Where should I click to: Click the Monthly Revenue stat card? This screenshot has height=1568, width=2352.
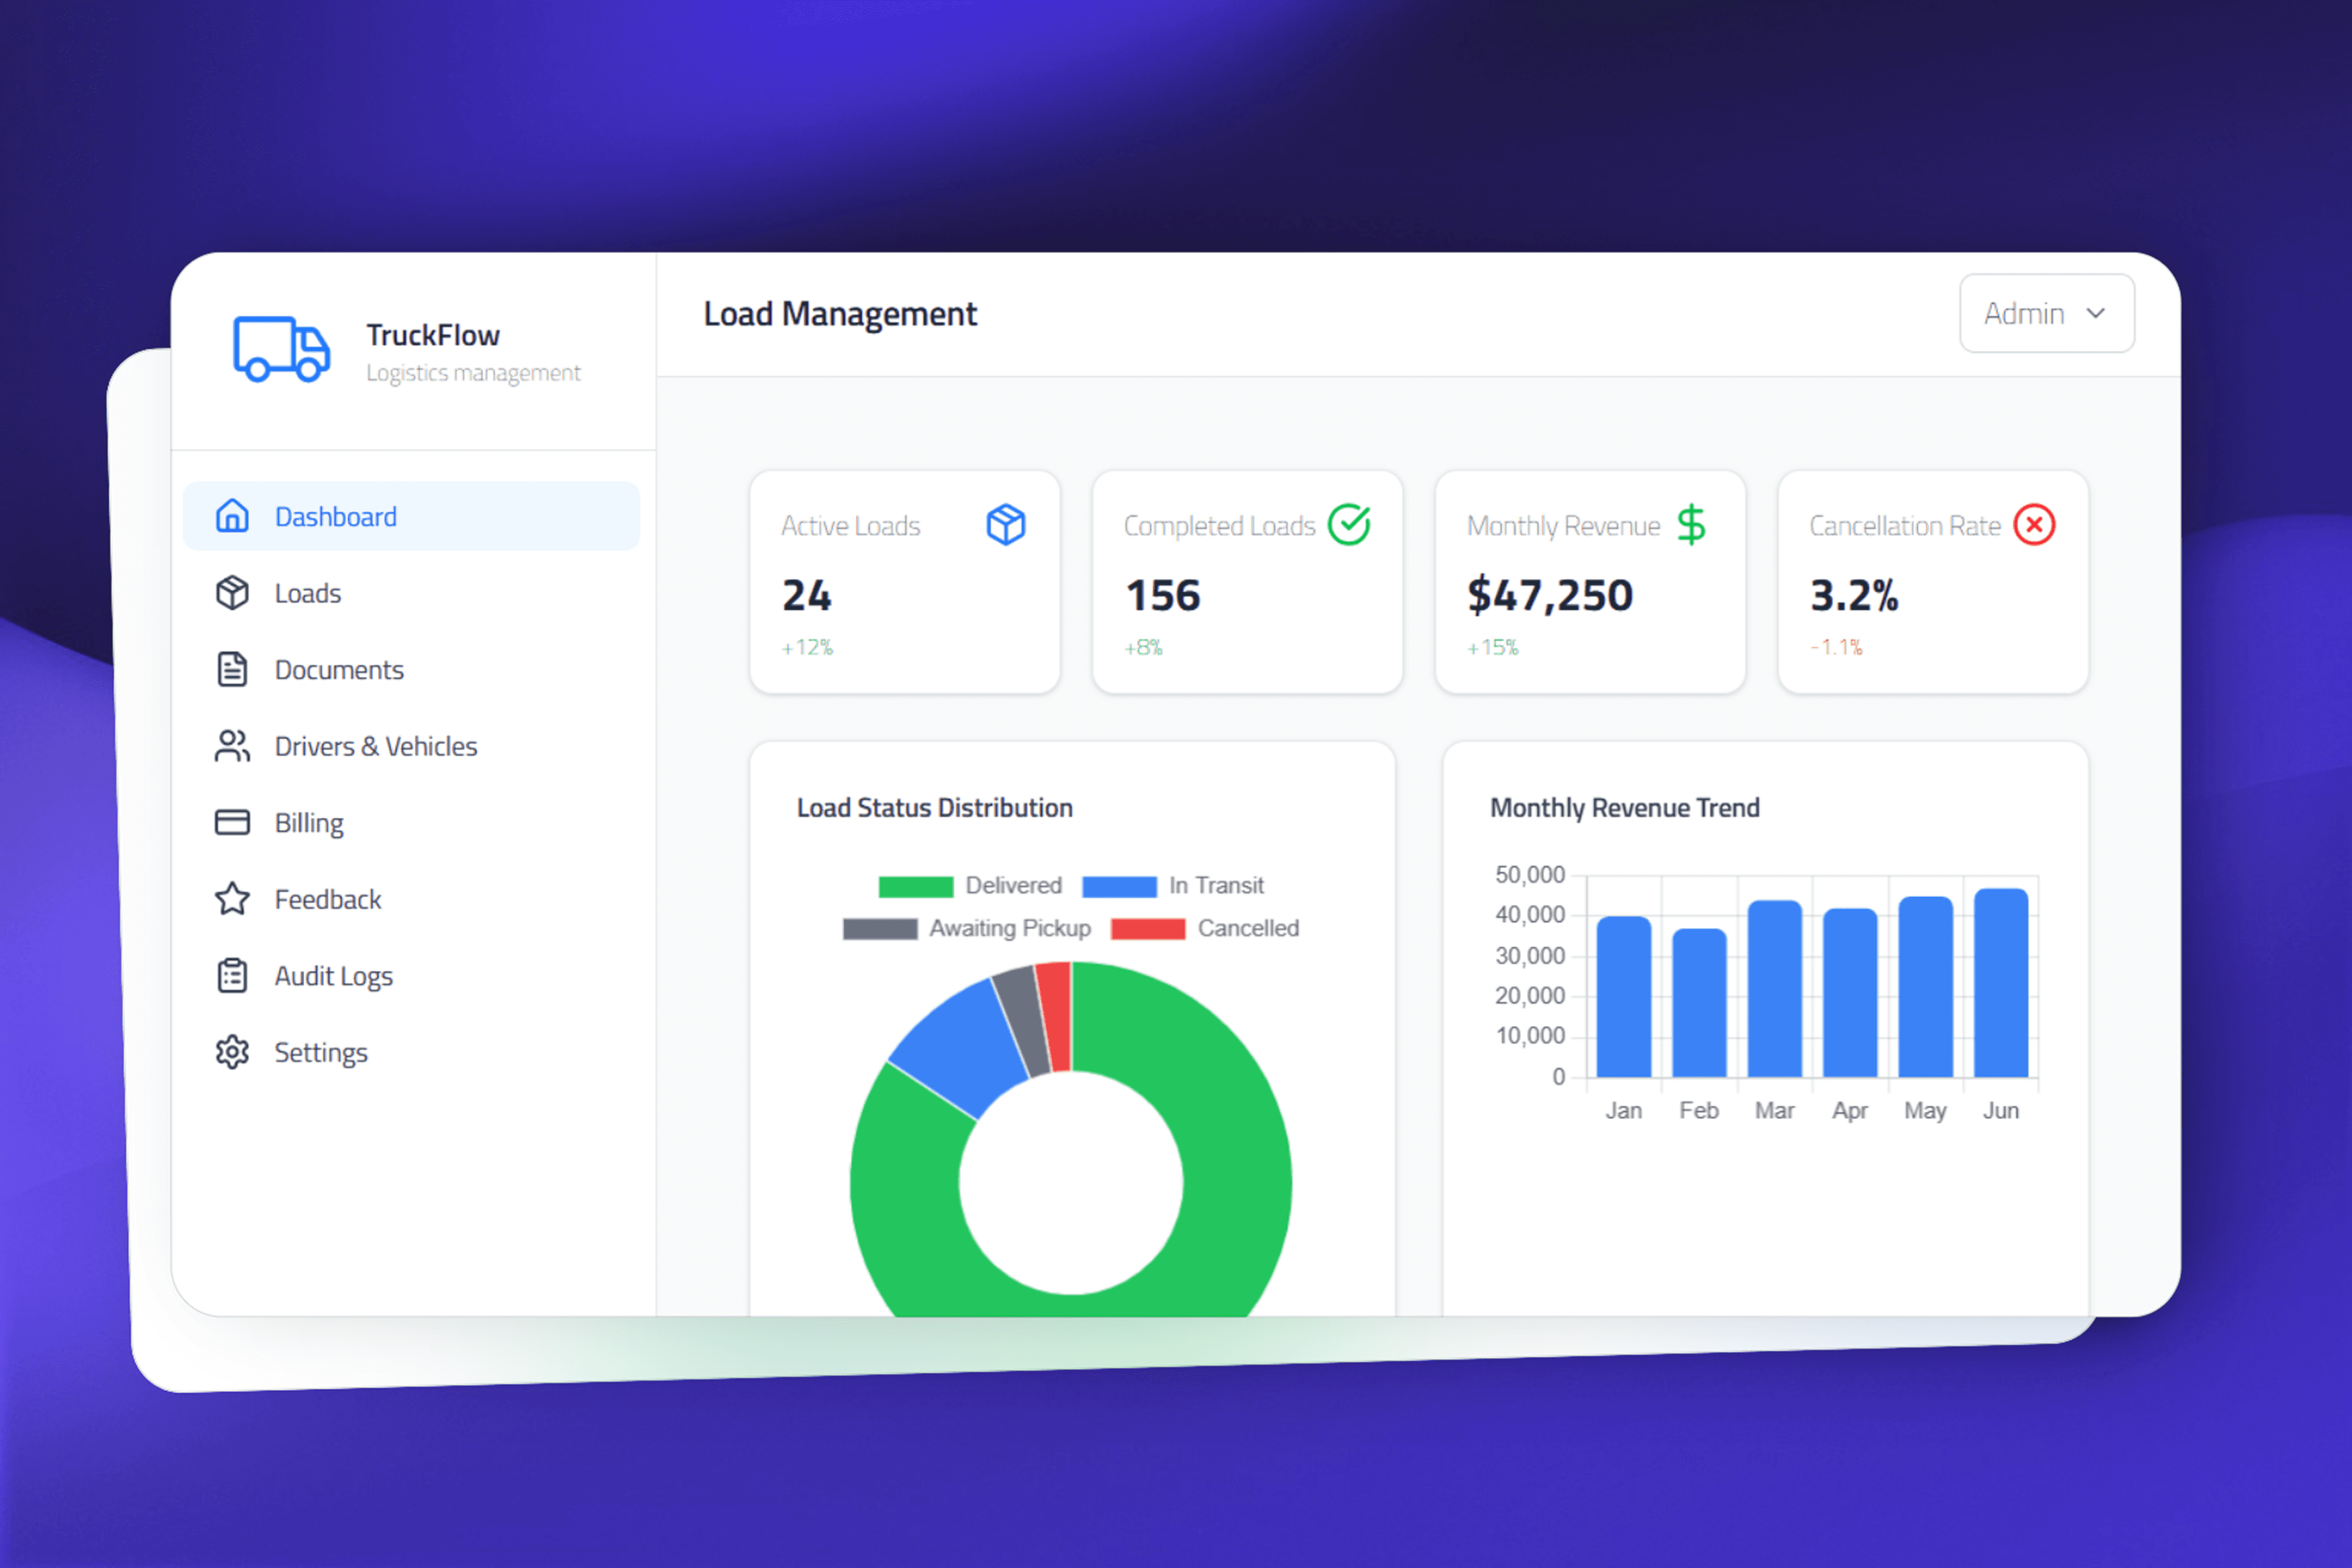1589,583
